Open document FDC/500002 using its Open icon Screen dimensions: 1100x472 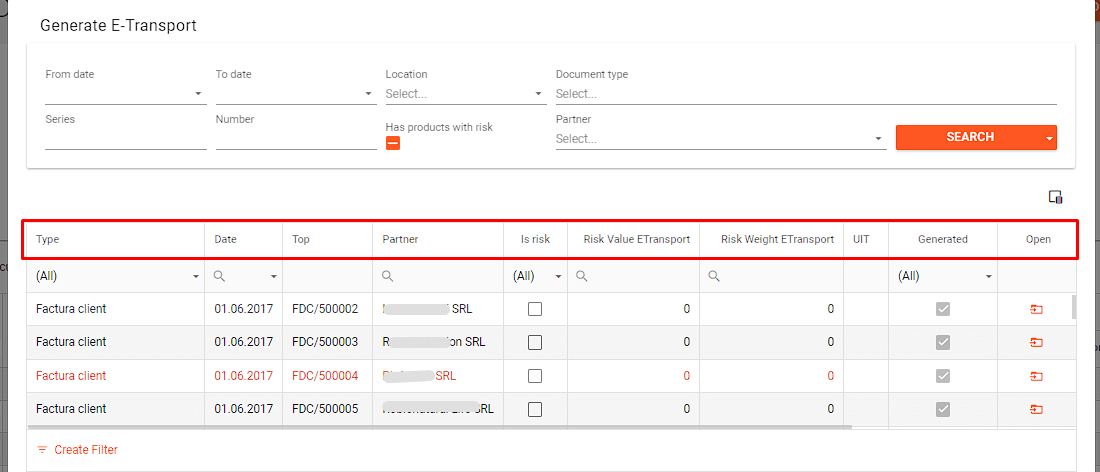tap(1036, 310)
